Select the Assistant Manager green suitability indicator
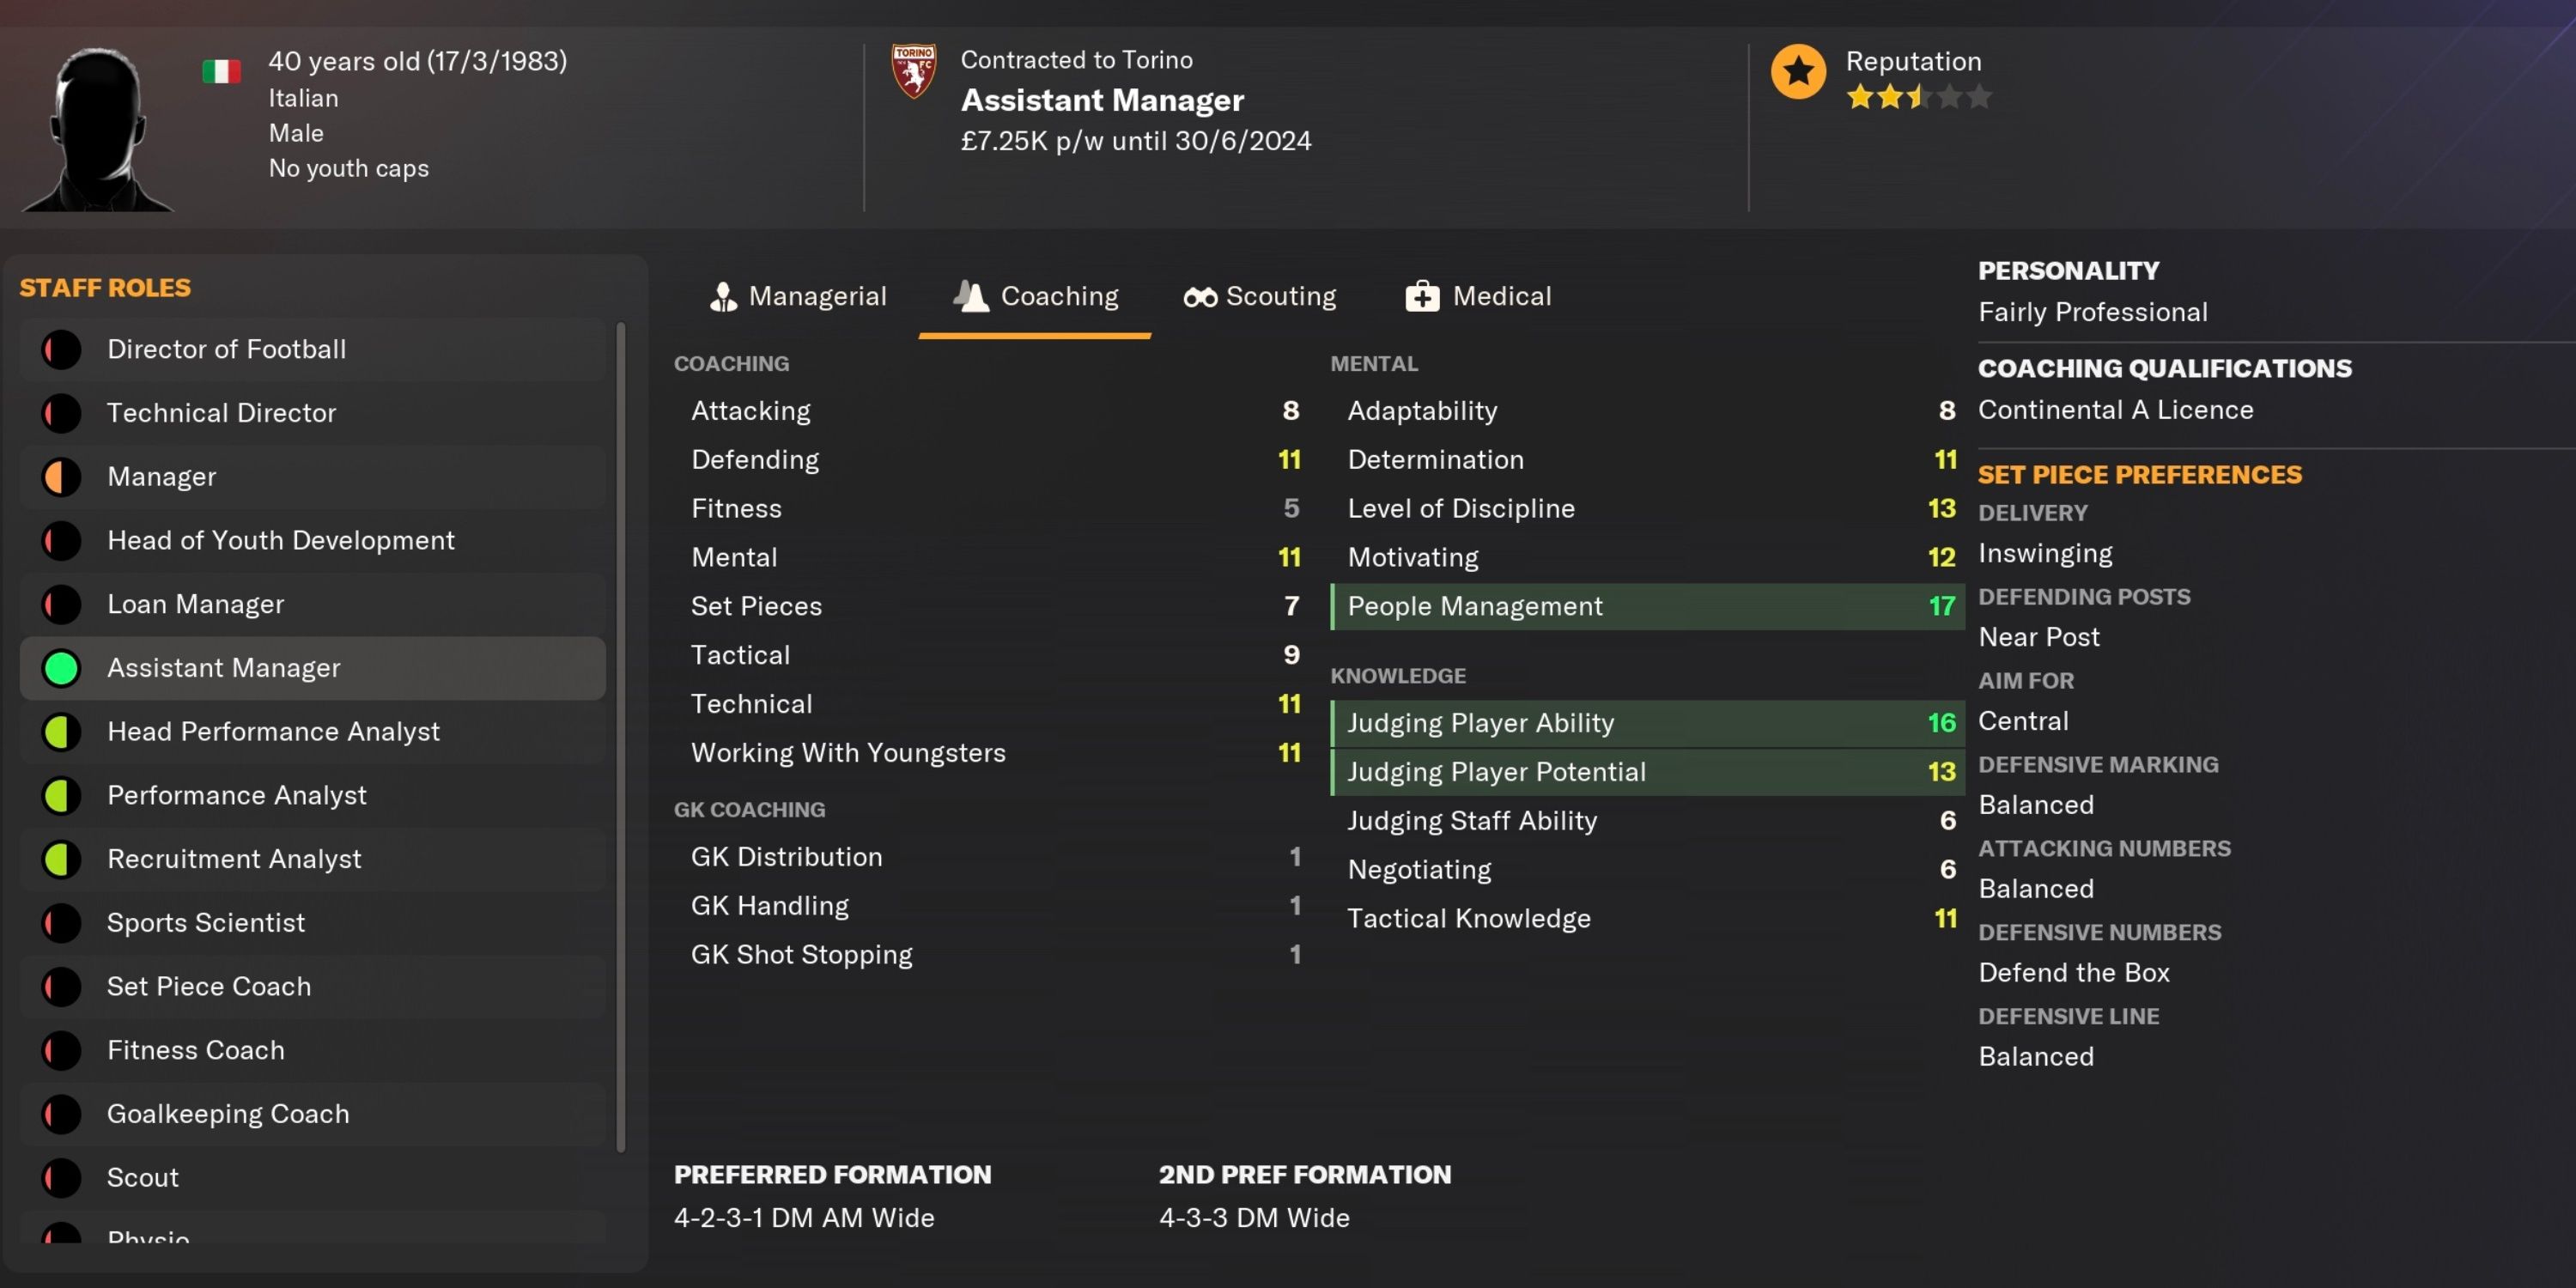The height and width of the screenshot is (1288, 2576). coord(62,668)
